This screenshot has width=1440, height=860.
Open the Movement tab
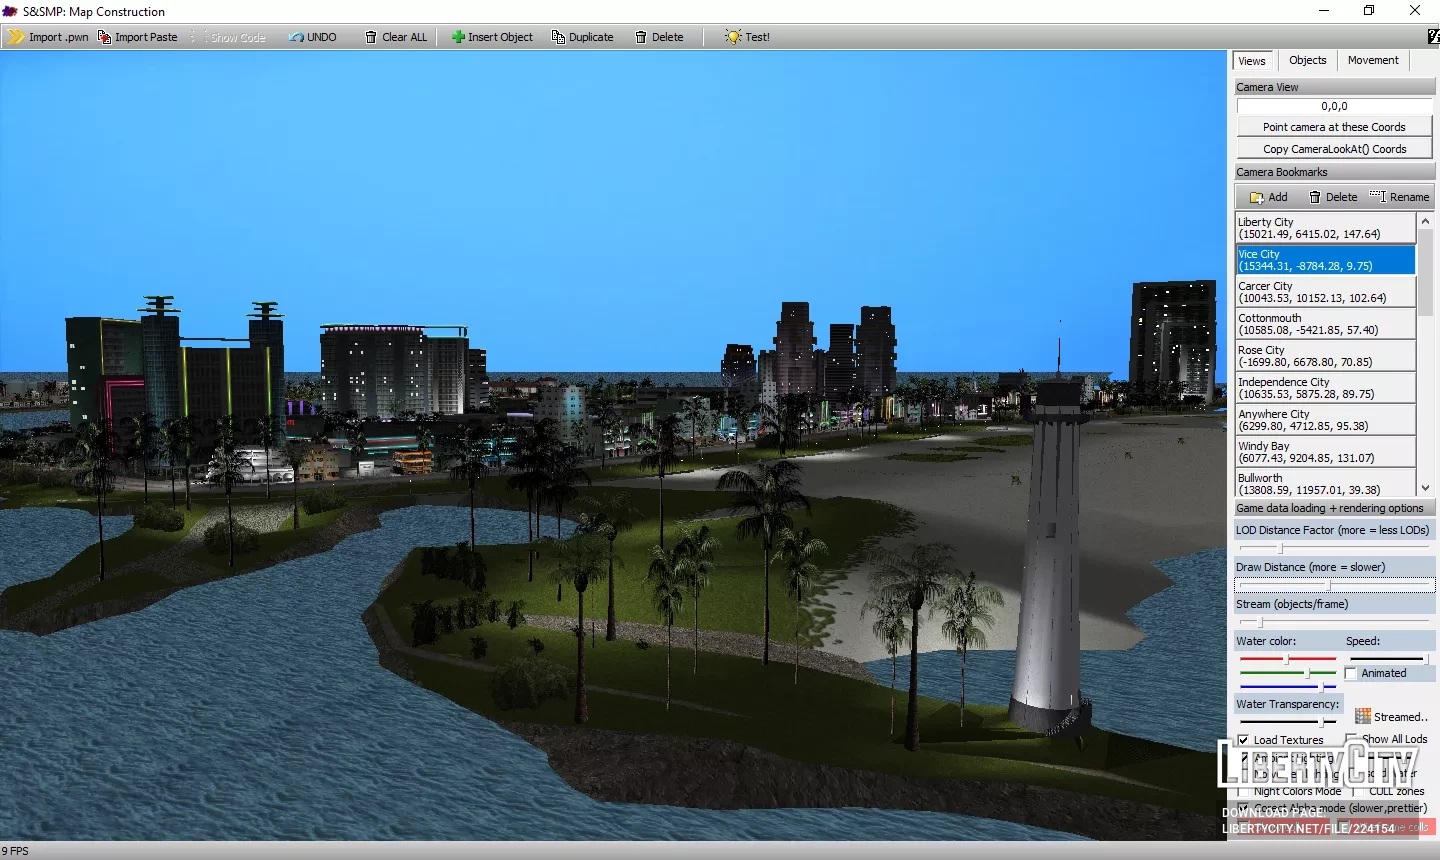point(1373,60)
